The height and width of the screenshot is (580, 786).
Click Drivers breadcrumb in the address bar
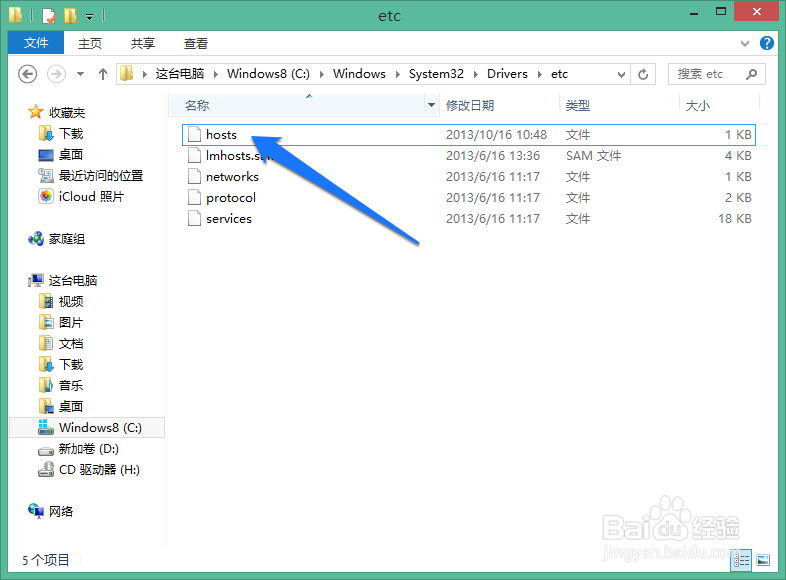tap(507, 74)
